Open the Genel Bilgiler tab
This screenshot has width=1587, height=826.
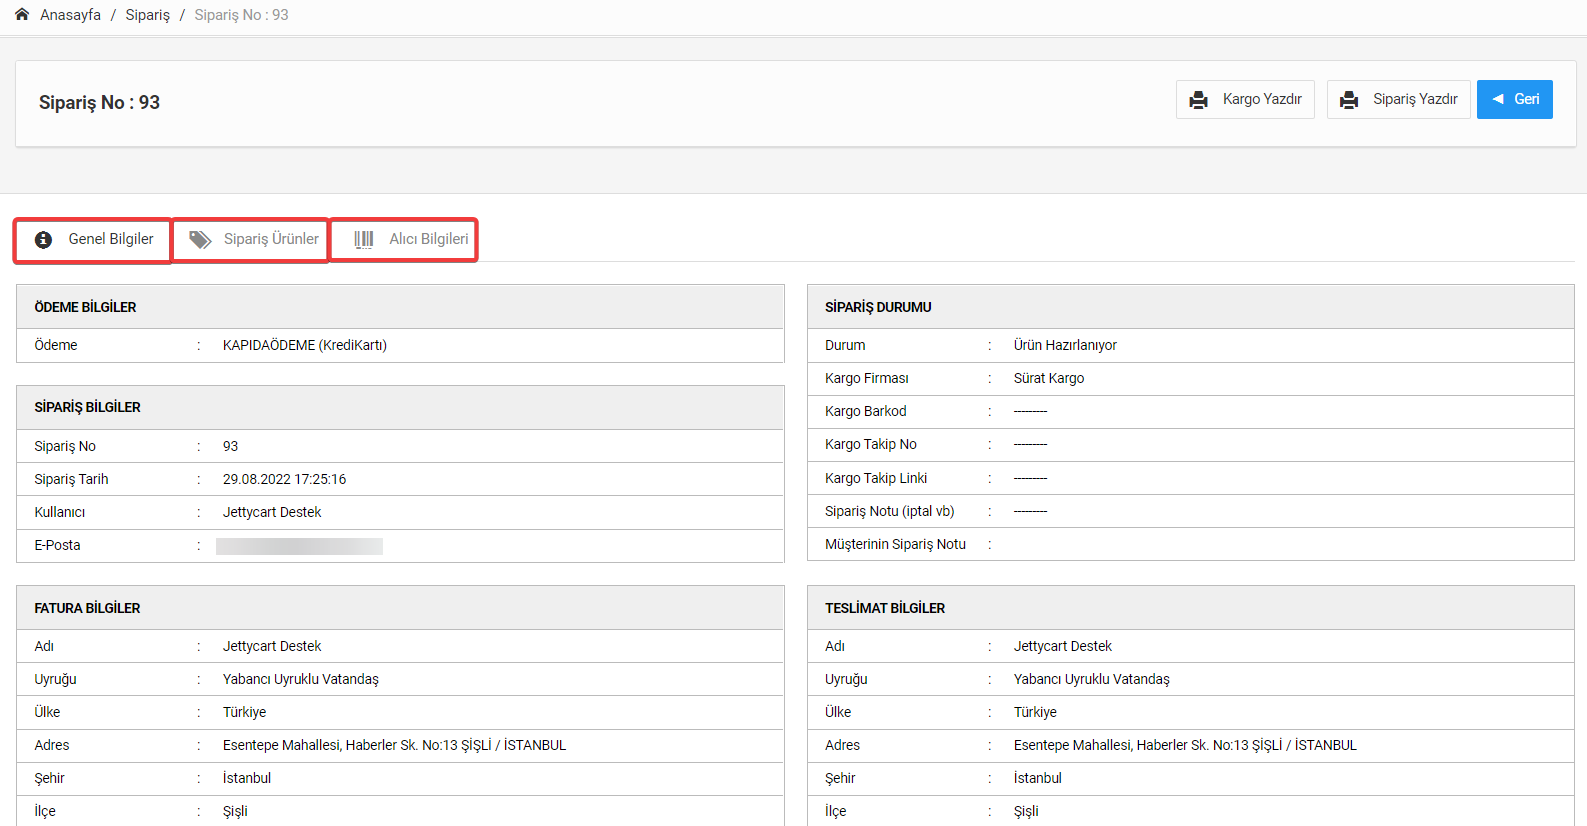pyautogui.click(x=92, y=240)
